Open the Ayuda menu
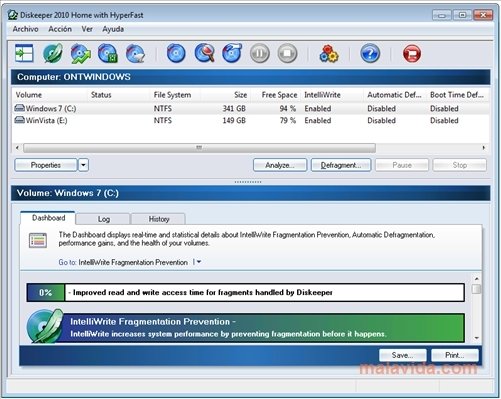The height and width of the screenshot is (399, 501). coord(113,29)
